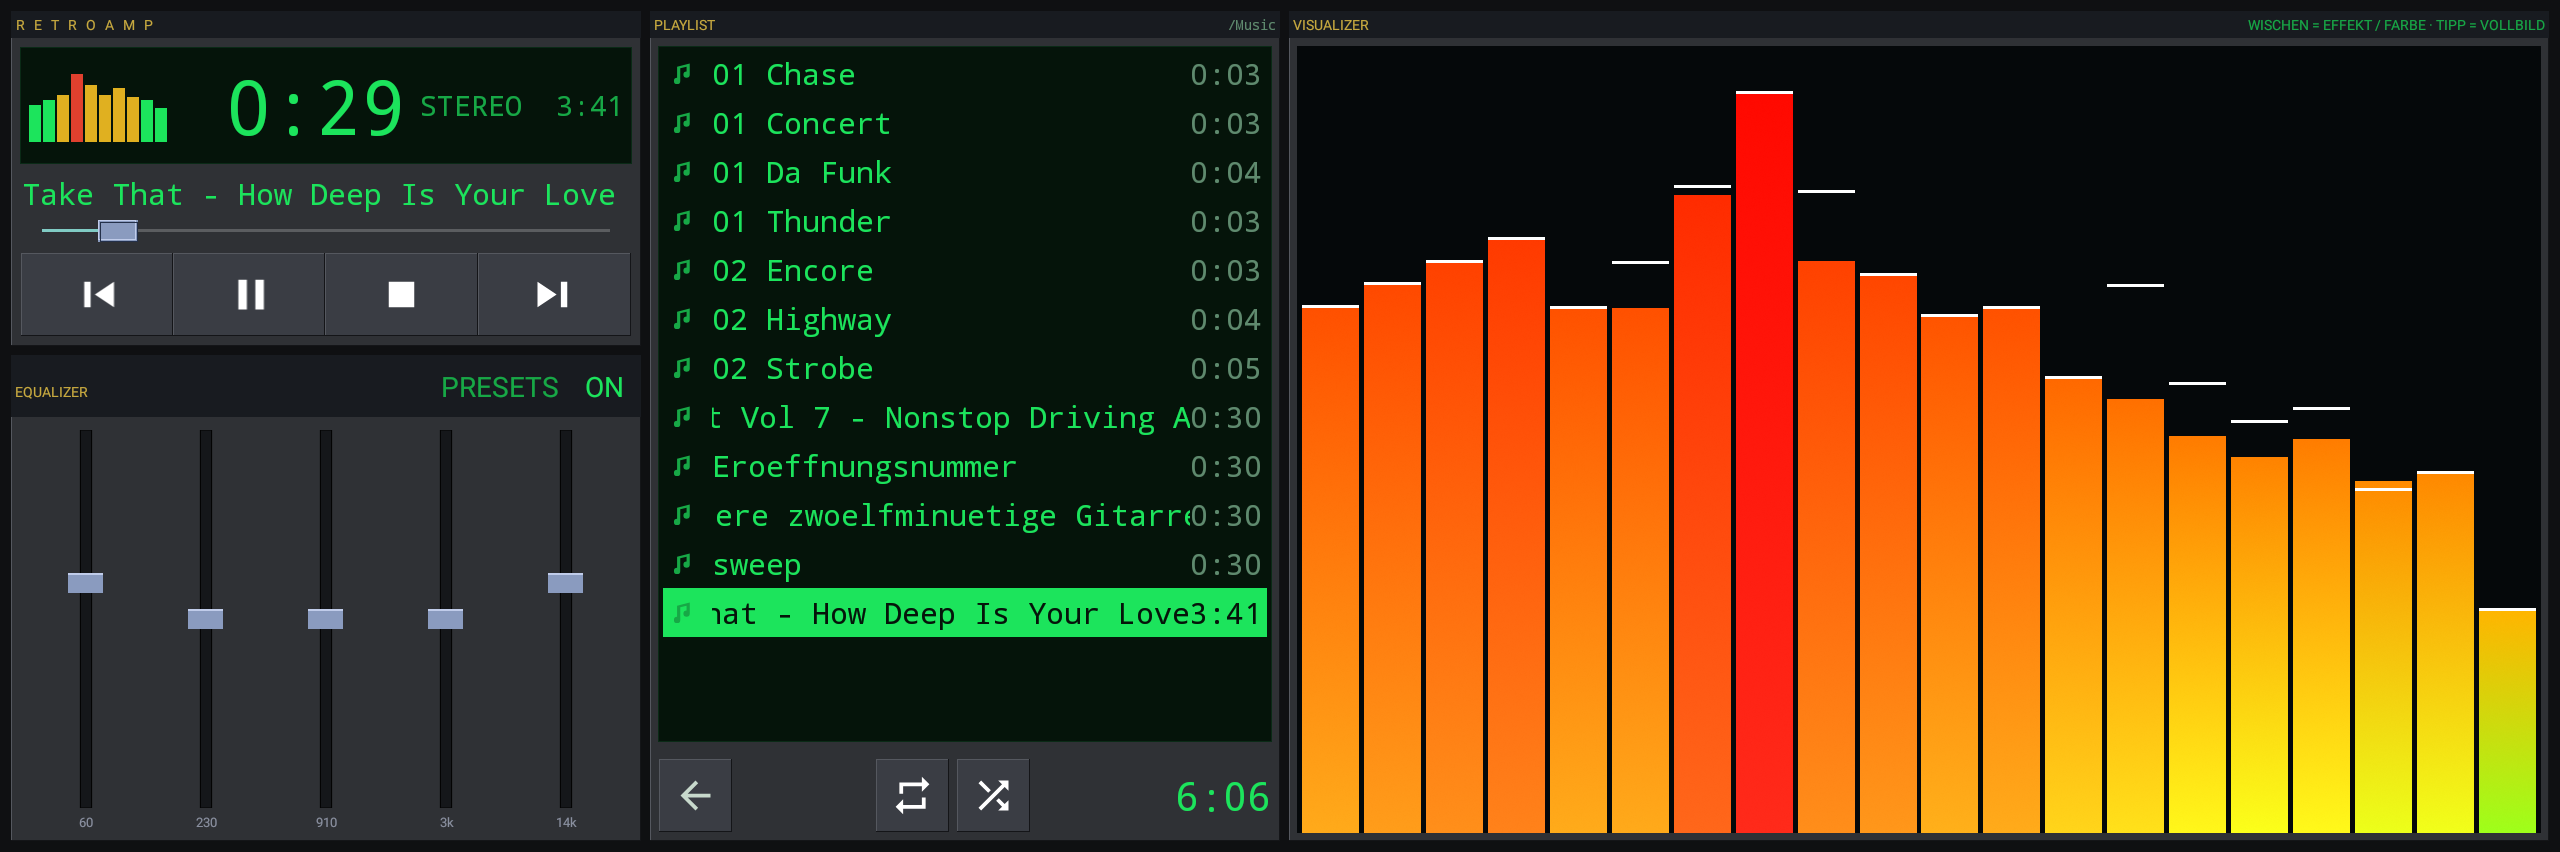
Task: Click the music note icon beside '01 Chase'
Action: point(682,74)
